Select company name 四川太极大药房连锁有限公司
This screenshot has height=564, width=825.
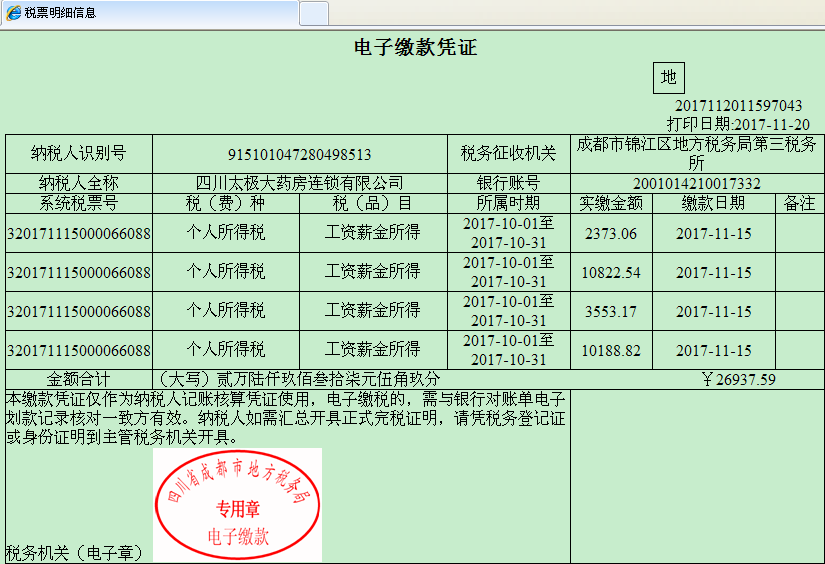point(299,183)
